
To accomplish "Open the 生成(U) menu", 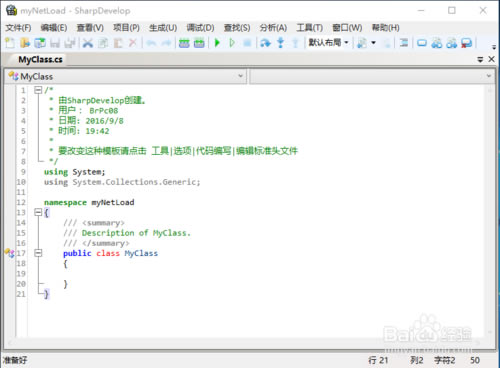I will [x=163, y=27].
